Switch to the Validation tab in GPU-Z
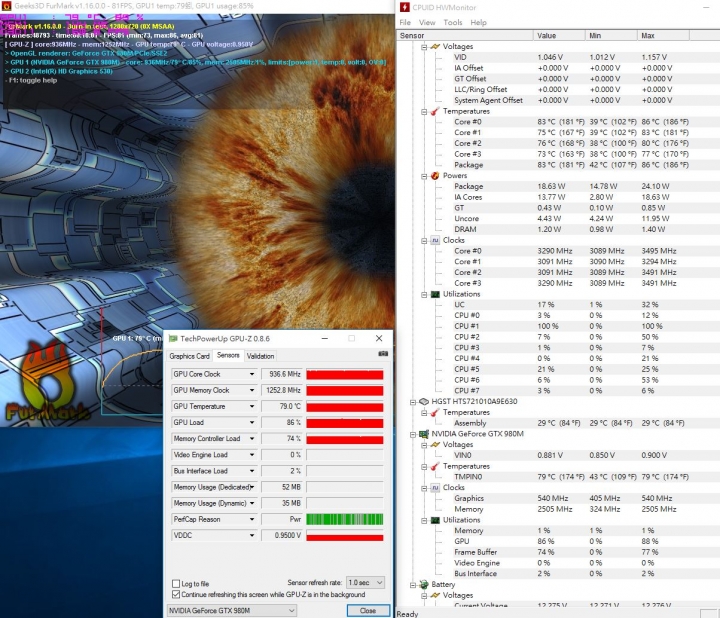720x618 pixels. [x=260, y=356]
